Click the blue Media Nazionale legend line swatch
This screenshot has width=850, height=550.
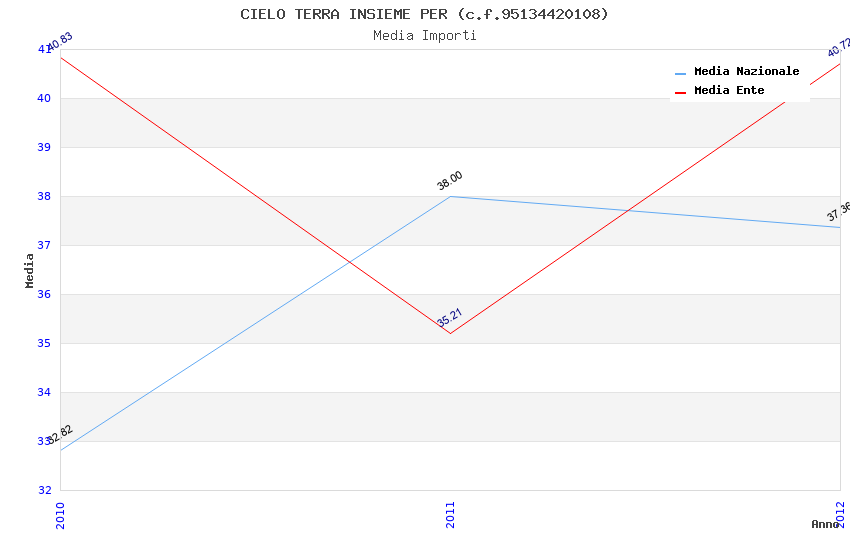[681, 73]
